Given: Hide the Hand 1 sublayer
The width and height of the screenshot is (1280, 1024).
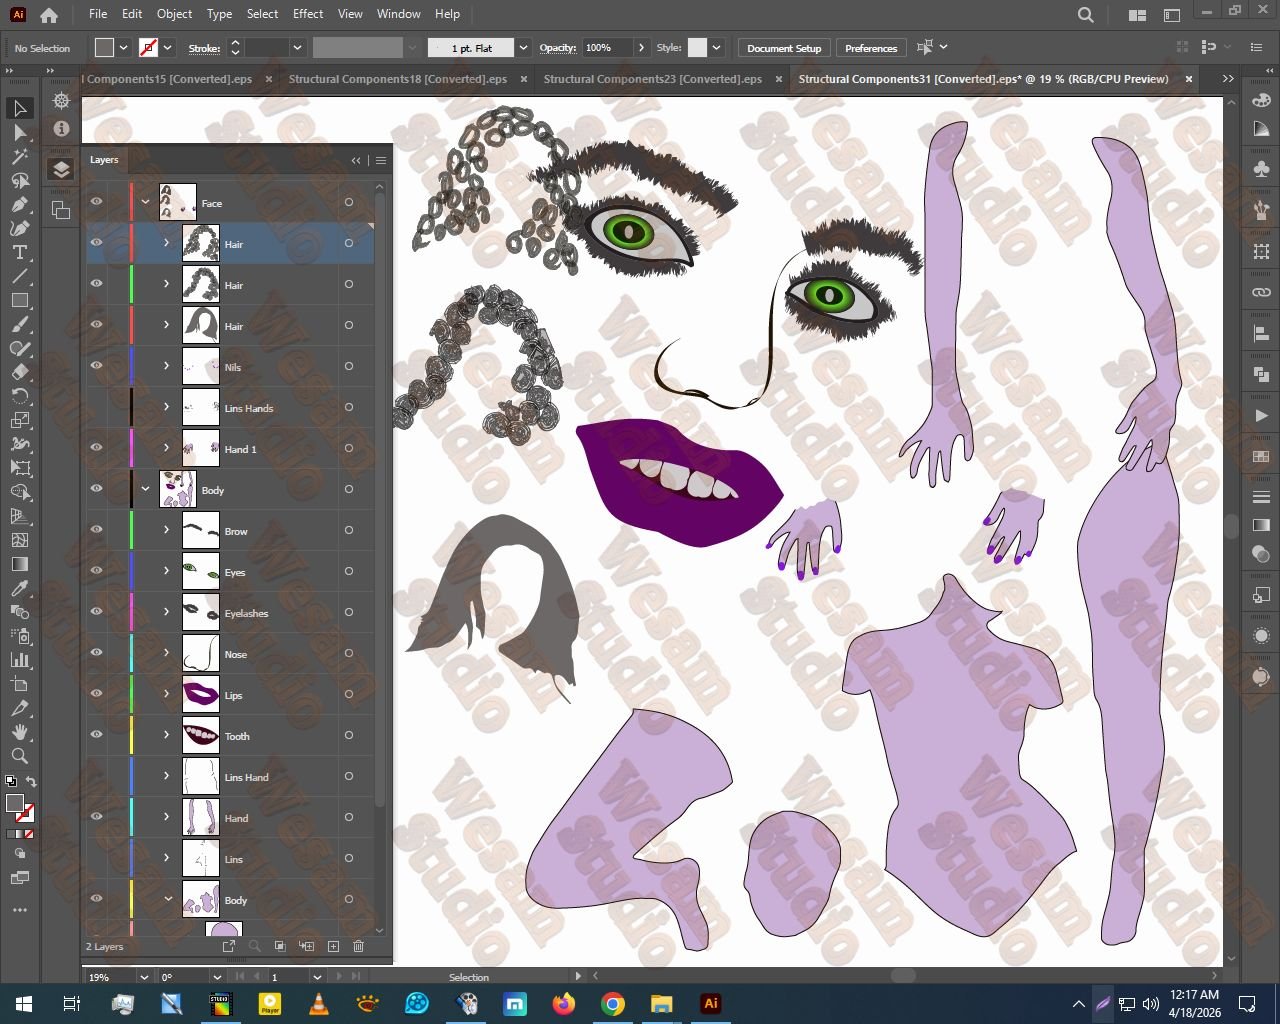Looking at the screenshot, I should [x=97, y=448].
